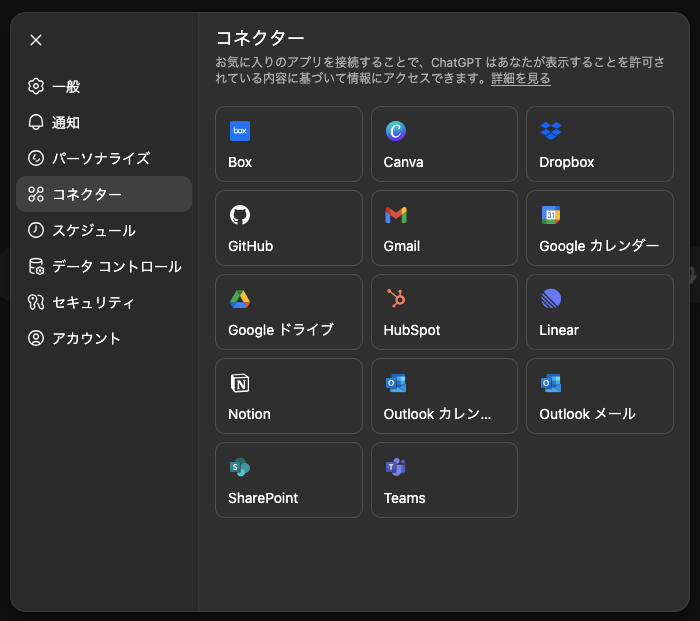
Task: Select the Teams connector icon
Action: click(396, 467)
